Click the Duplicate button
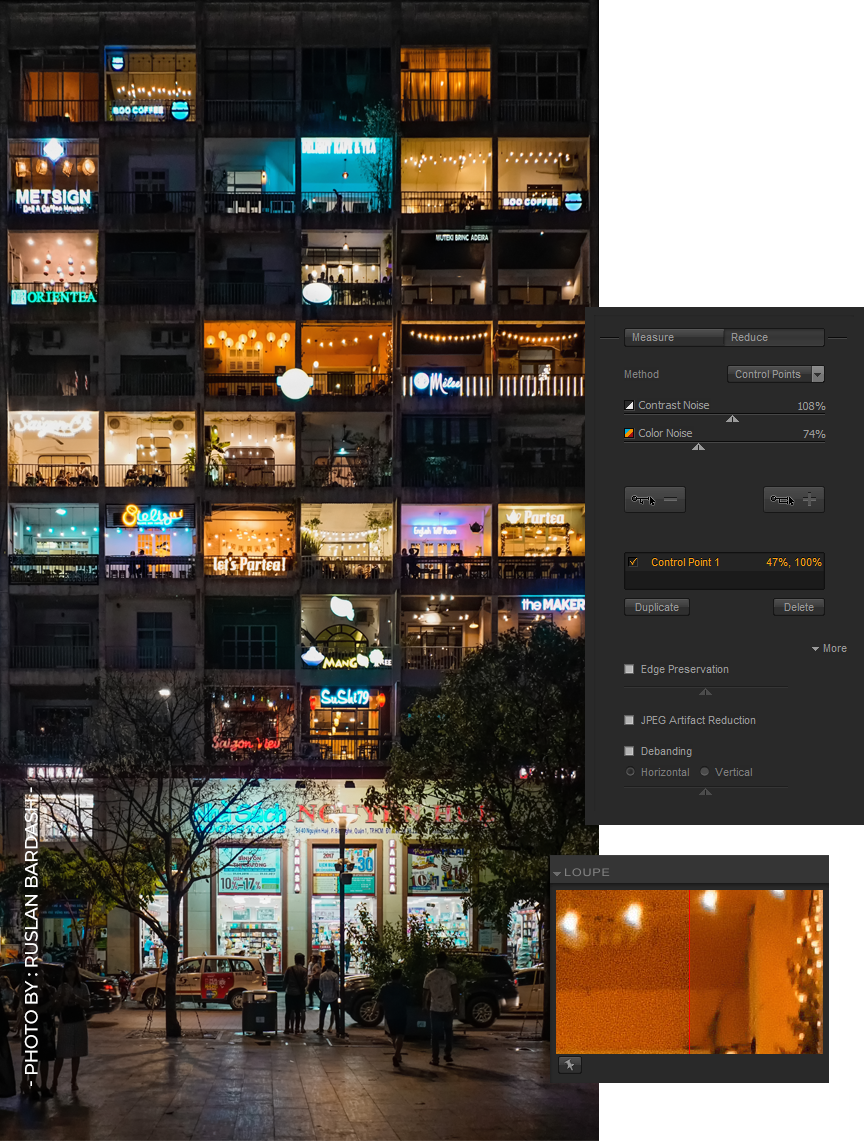 click(657, 607)
